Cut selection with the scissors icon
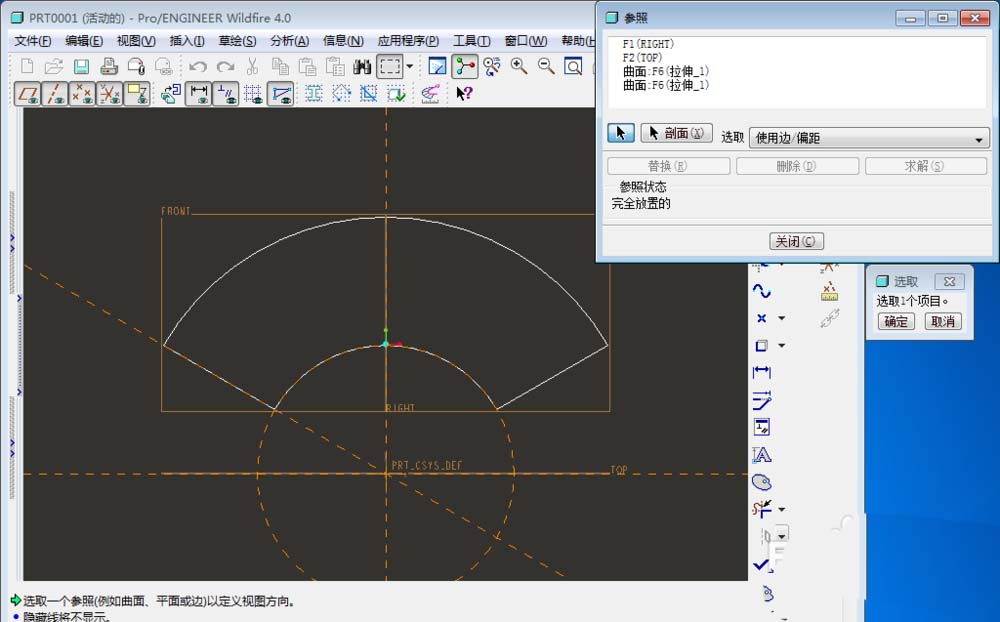1000x622 pixels. pyautogui.click(x=252, y=66)
